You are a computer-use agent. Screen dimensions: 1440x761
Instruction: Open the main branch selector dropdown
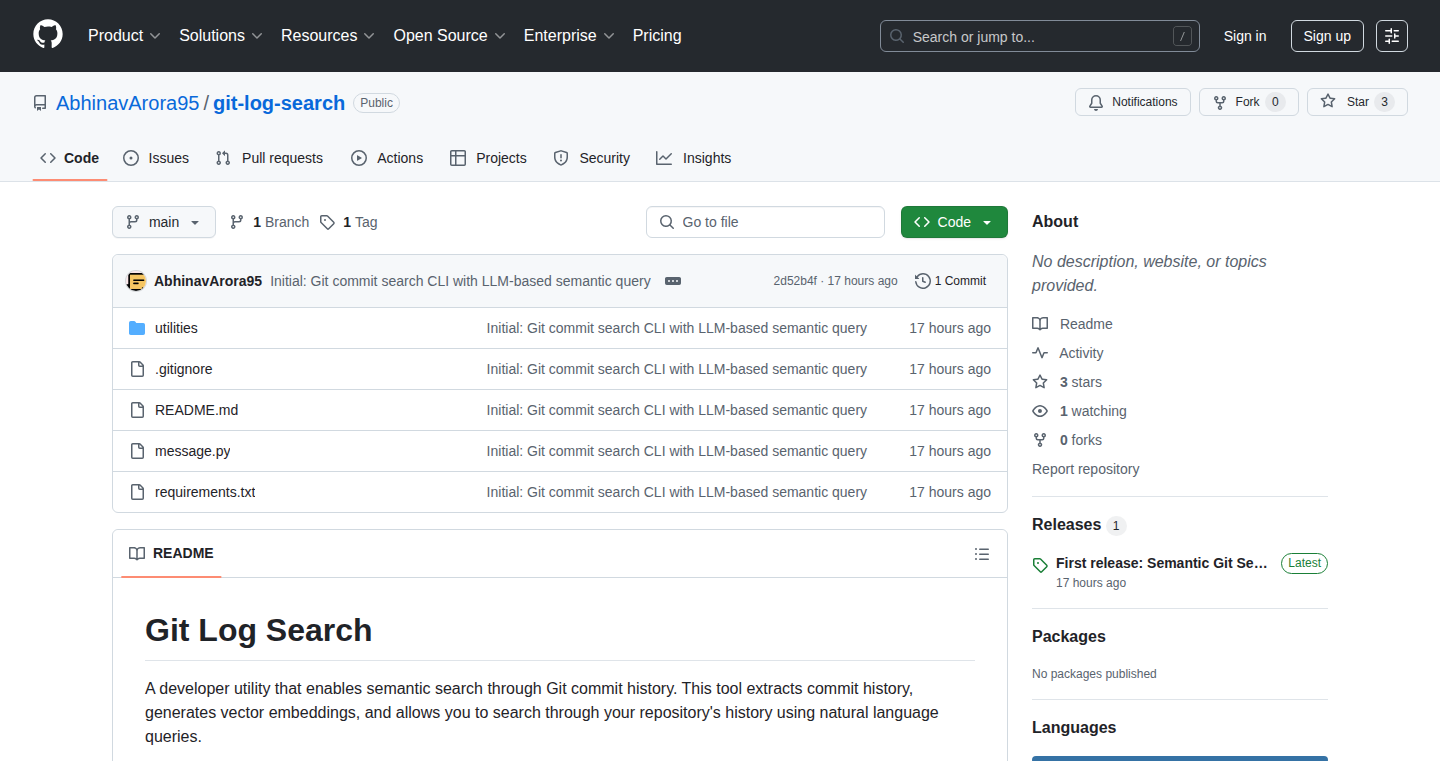tap(164, 222)
